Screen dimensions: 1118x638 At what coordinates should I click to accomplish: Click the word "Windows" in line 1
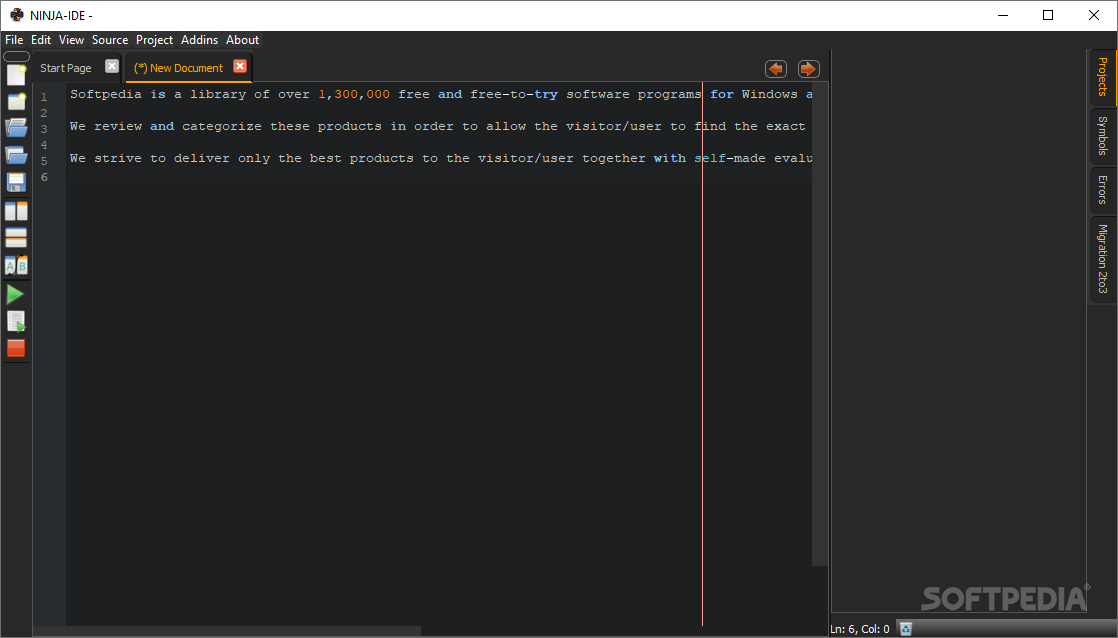coord(769,94)
